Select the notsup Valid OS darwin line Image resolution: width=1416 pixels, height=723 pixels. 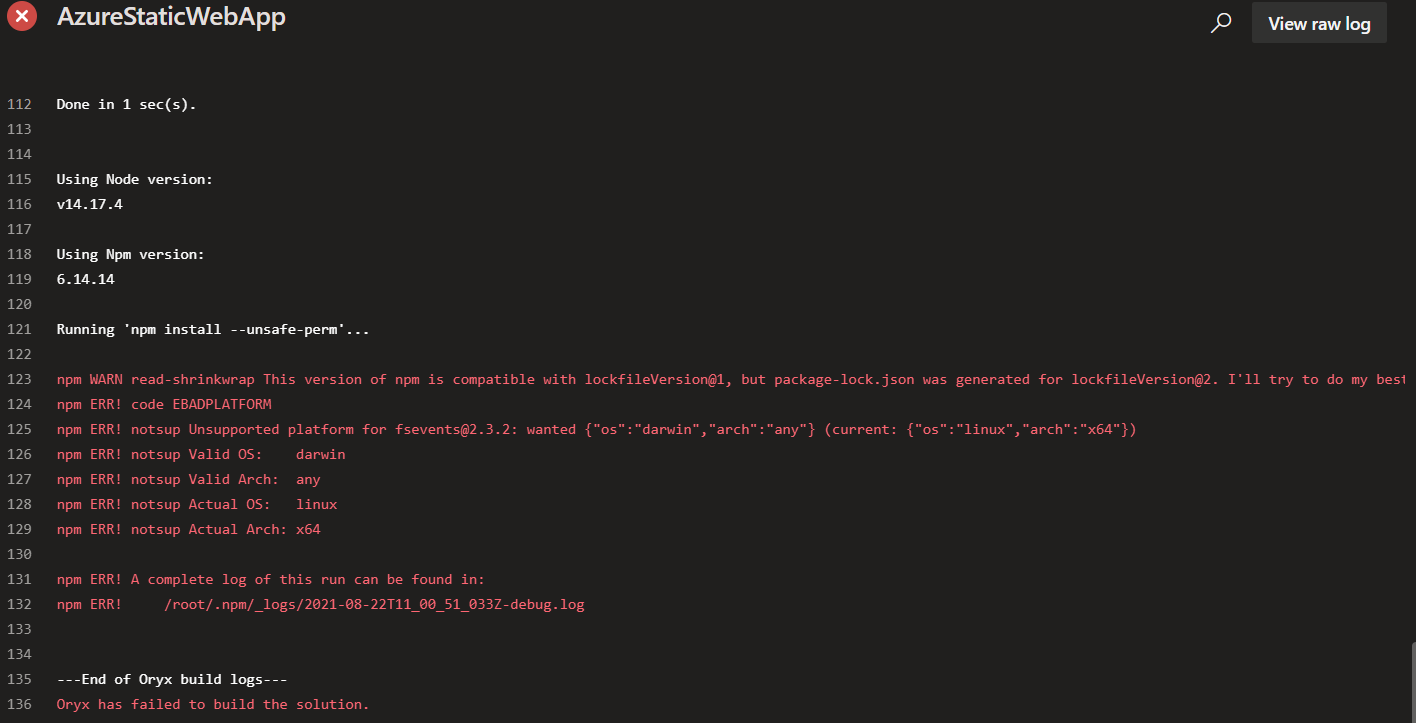coord(200,453)
